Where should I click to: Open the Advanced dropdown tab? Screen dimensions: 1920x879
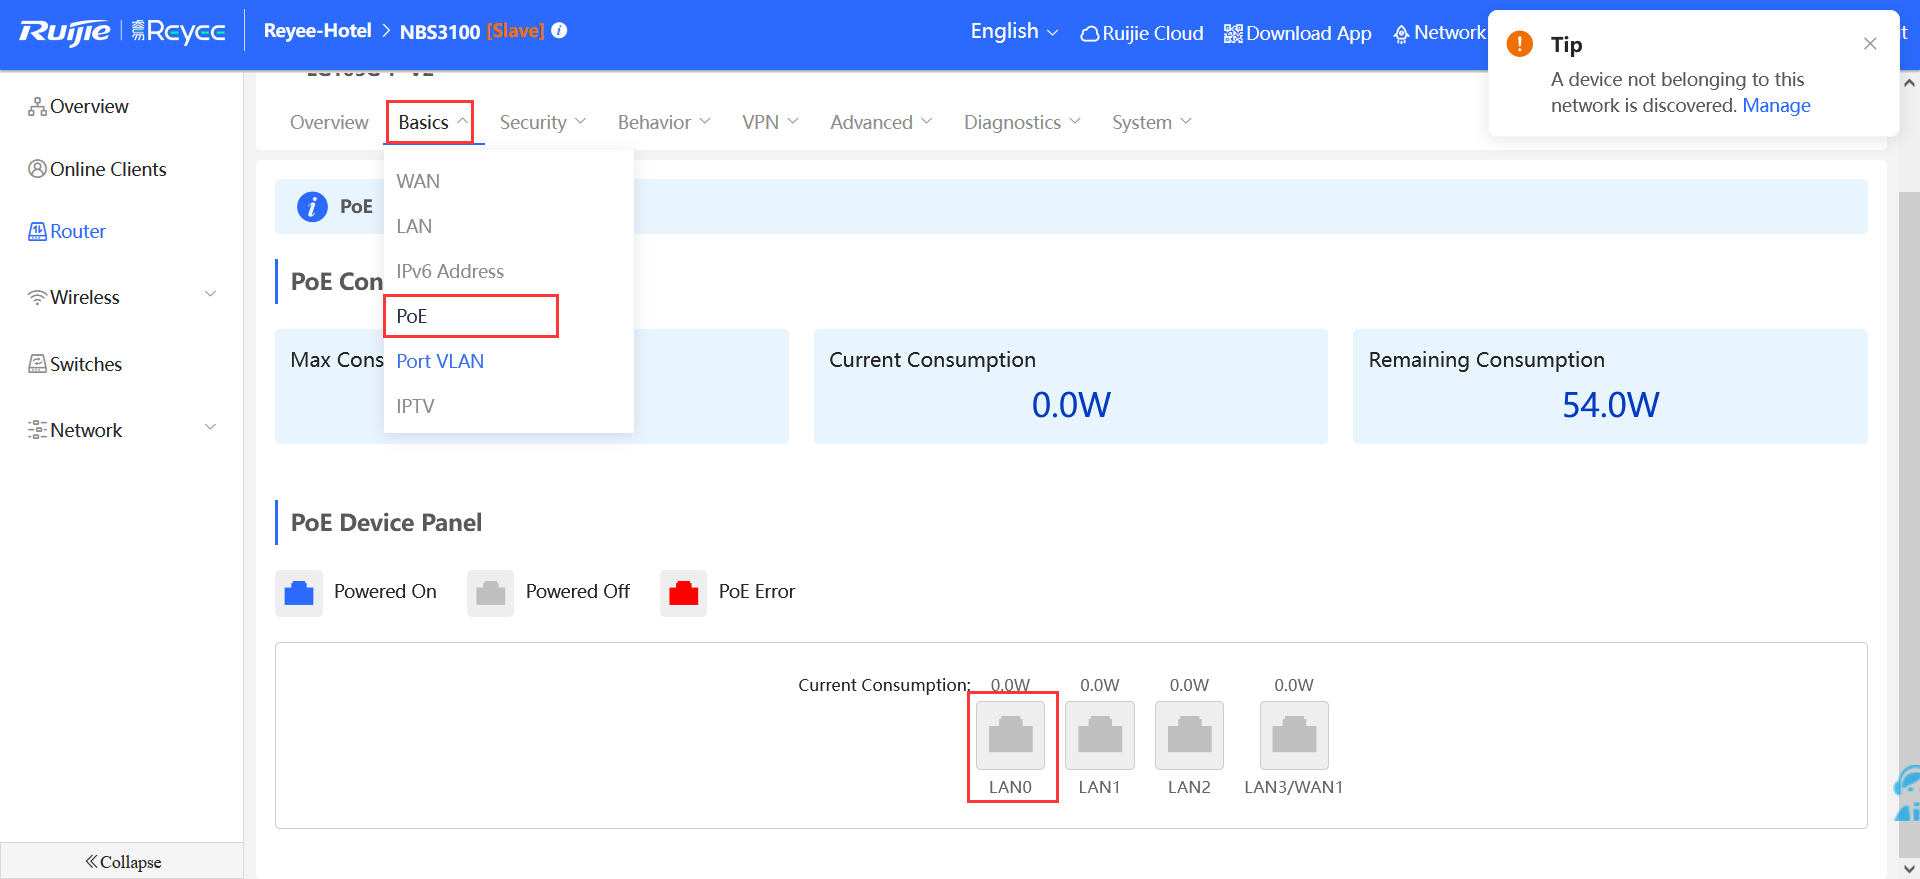881,122
